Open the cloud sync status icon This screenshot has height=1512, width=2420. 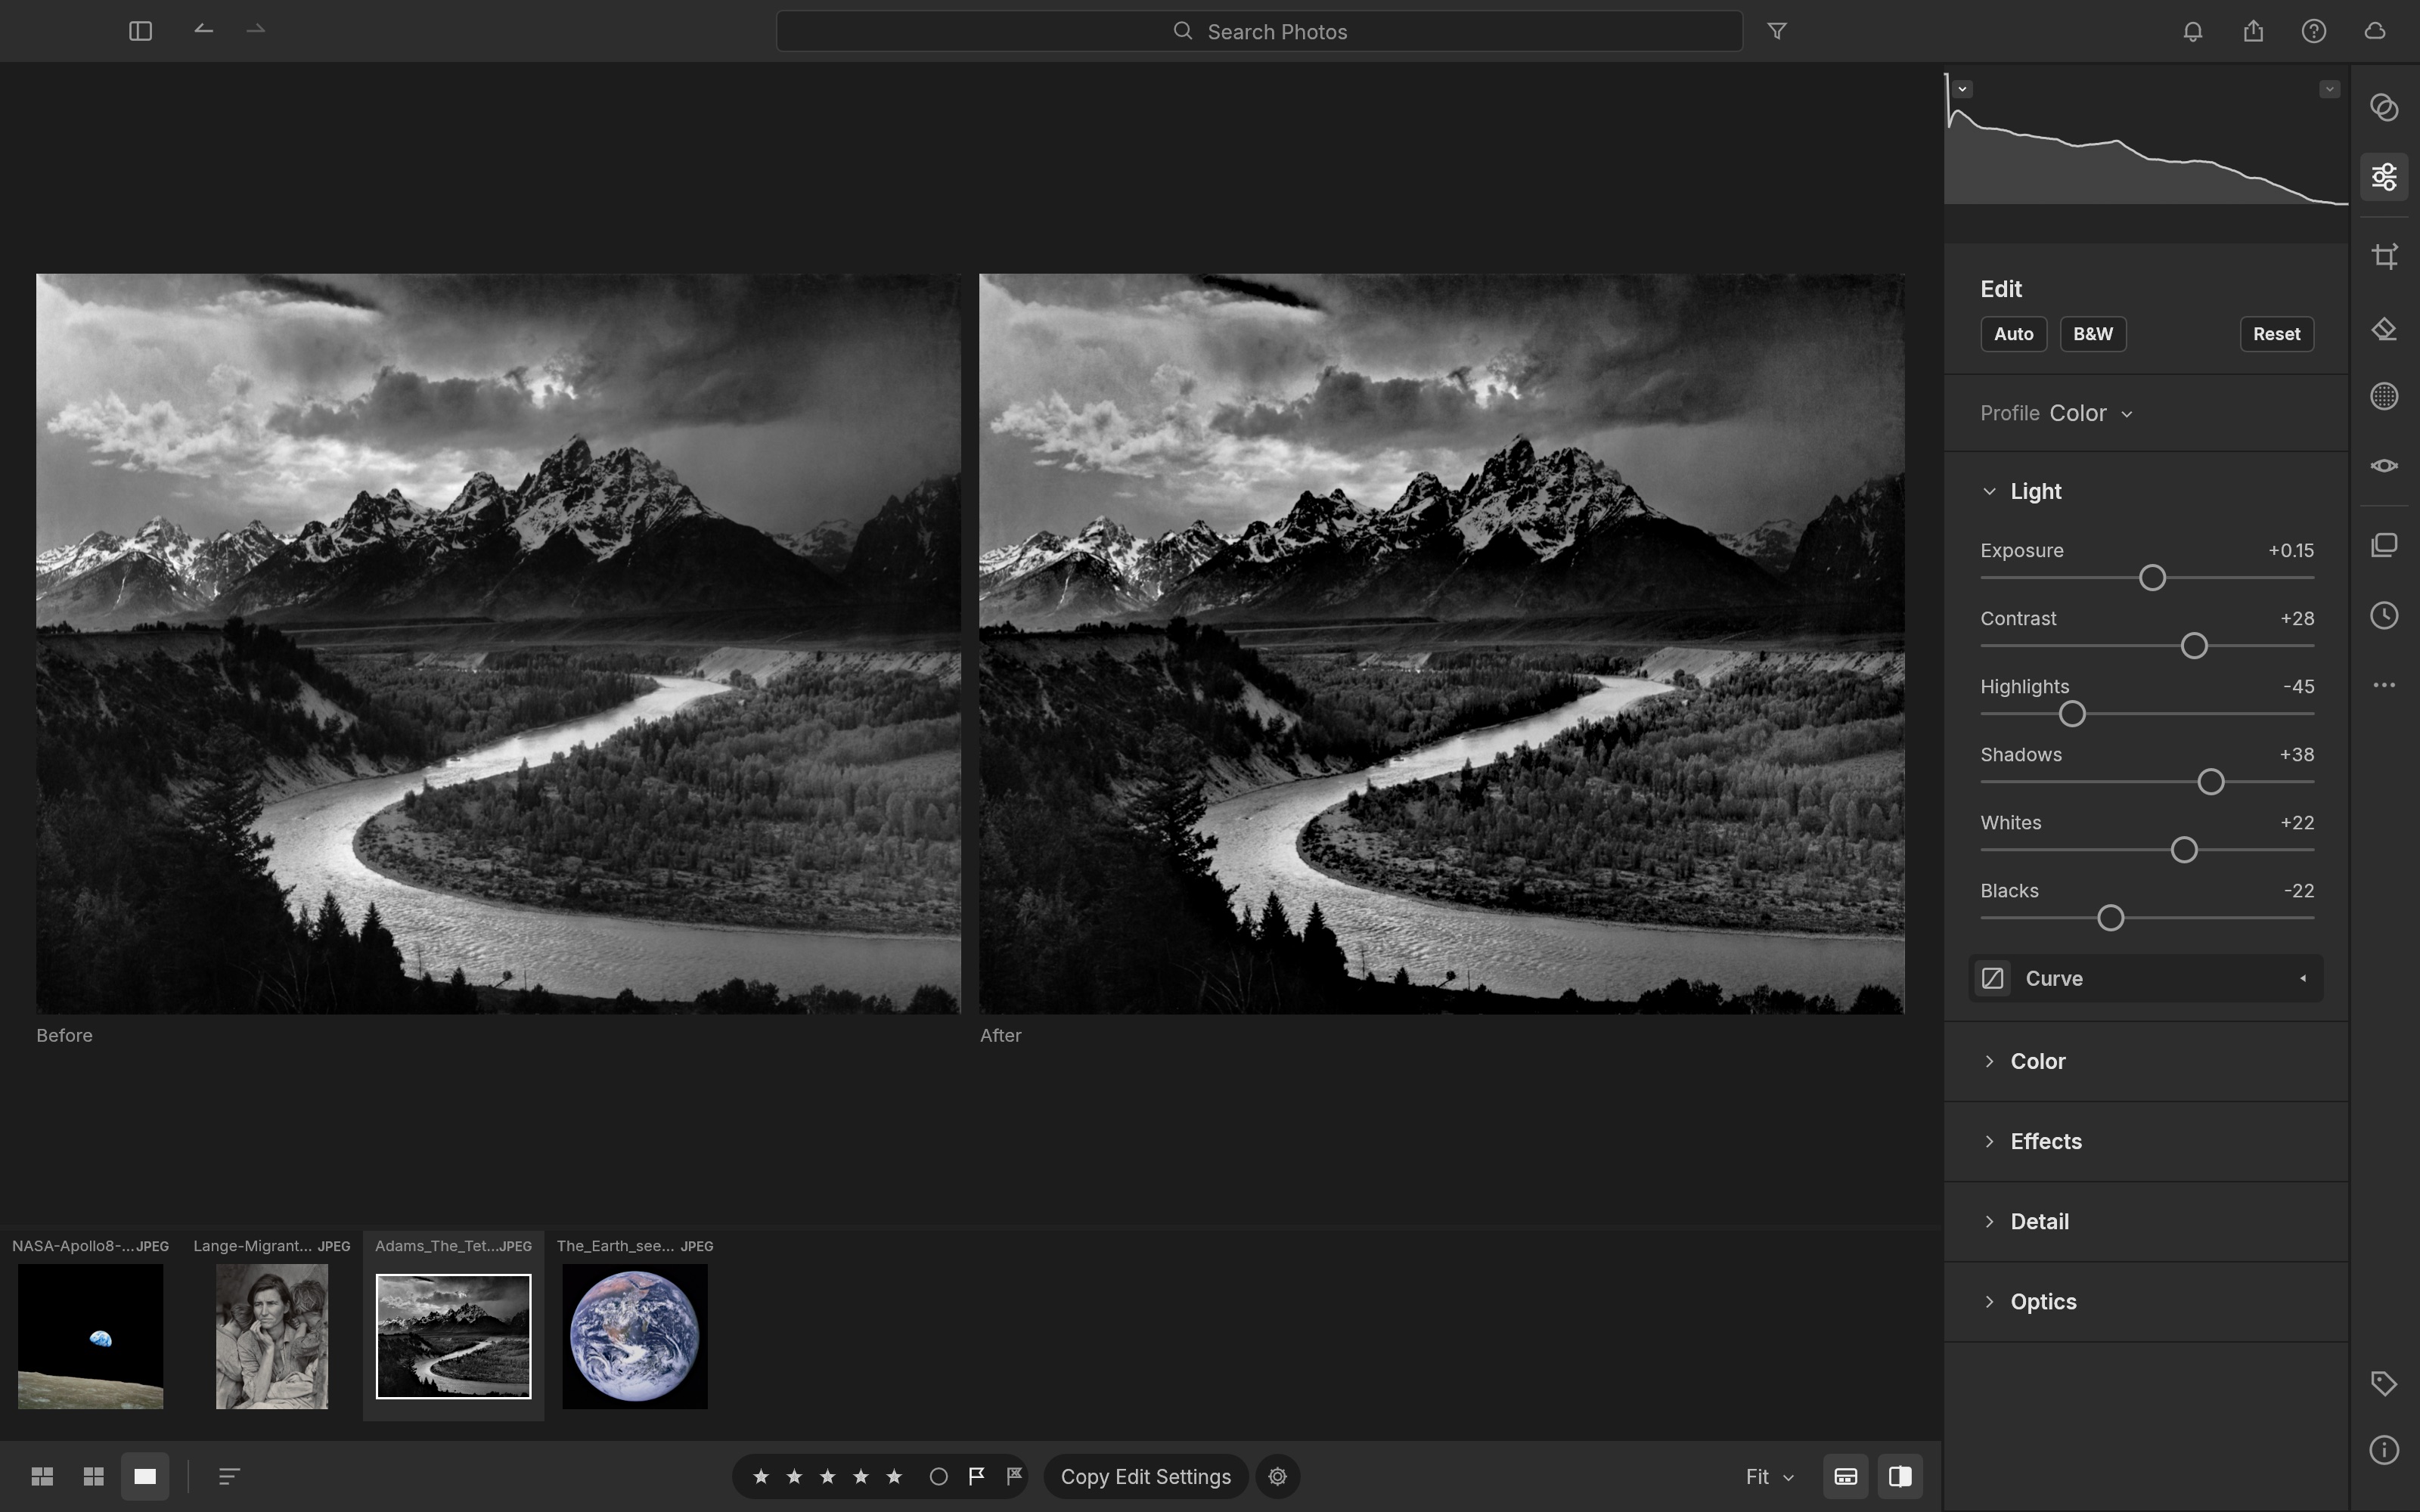pos(2375,31)
